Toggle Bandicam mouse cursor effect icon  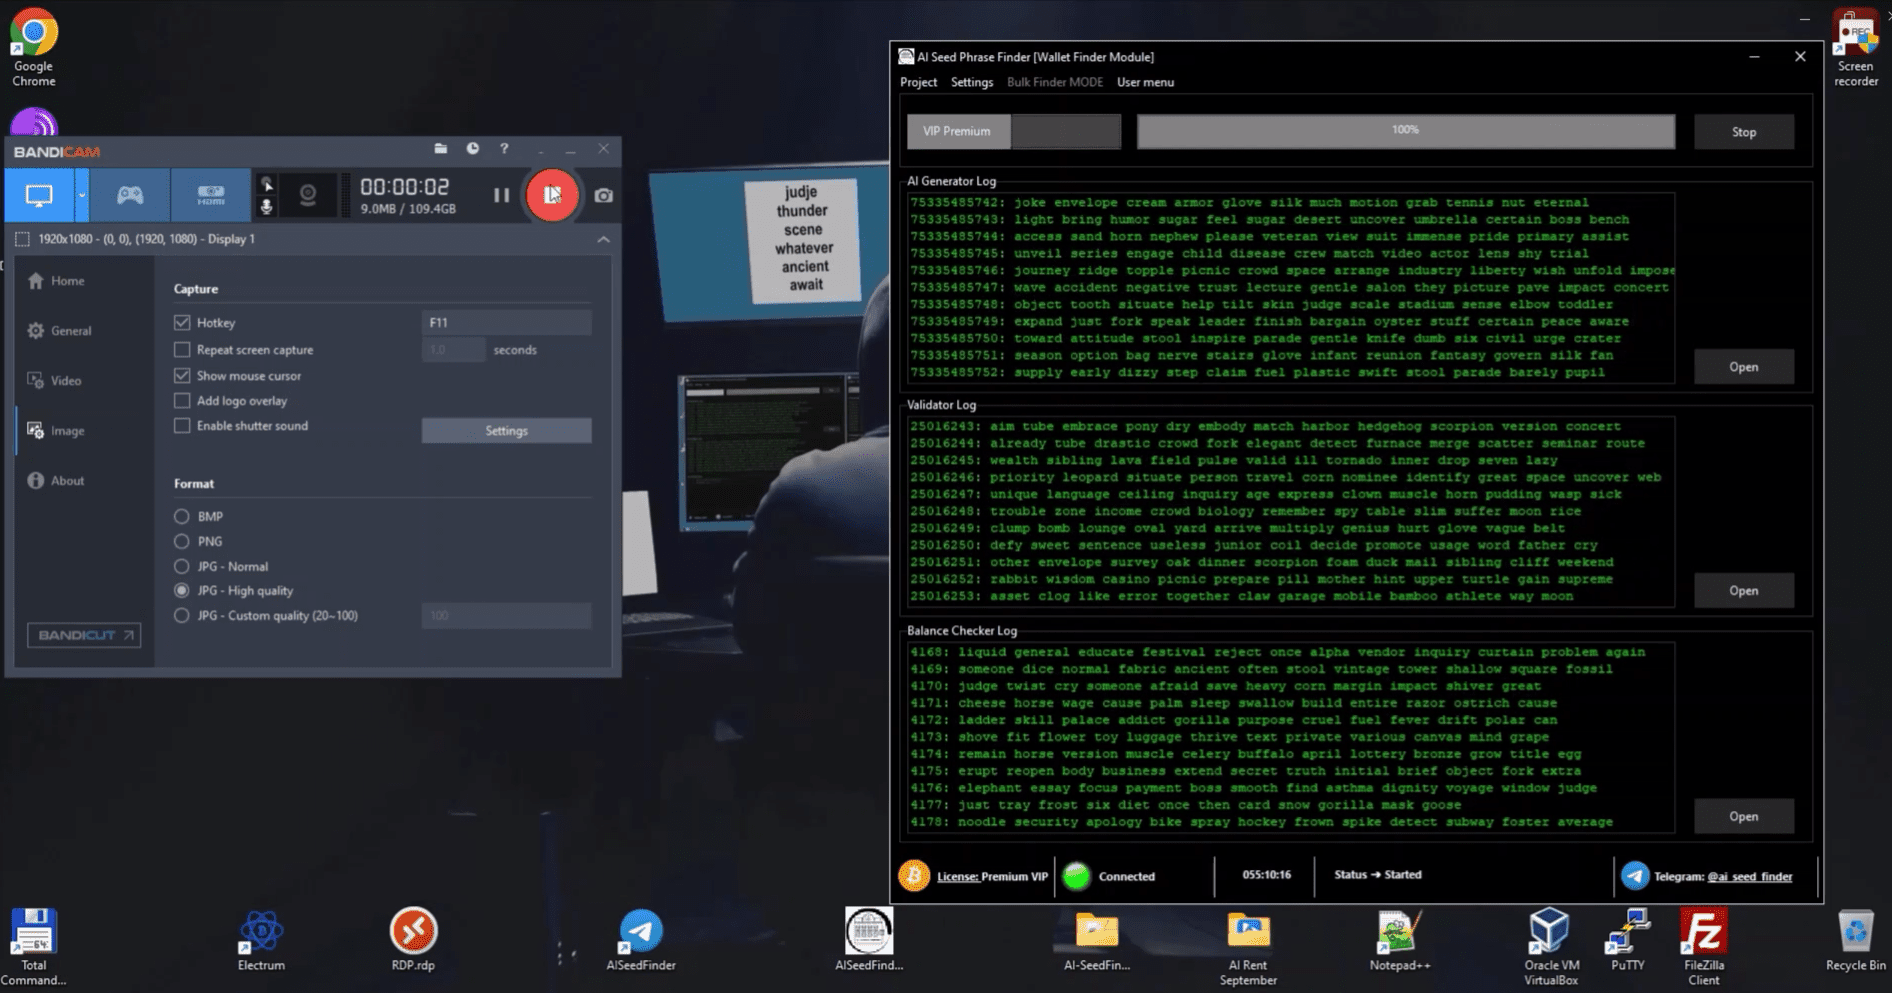[x=267, y=184]
